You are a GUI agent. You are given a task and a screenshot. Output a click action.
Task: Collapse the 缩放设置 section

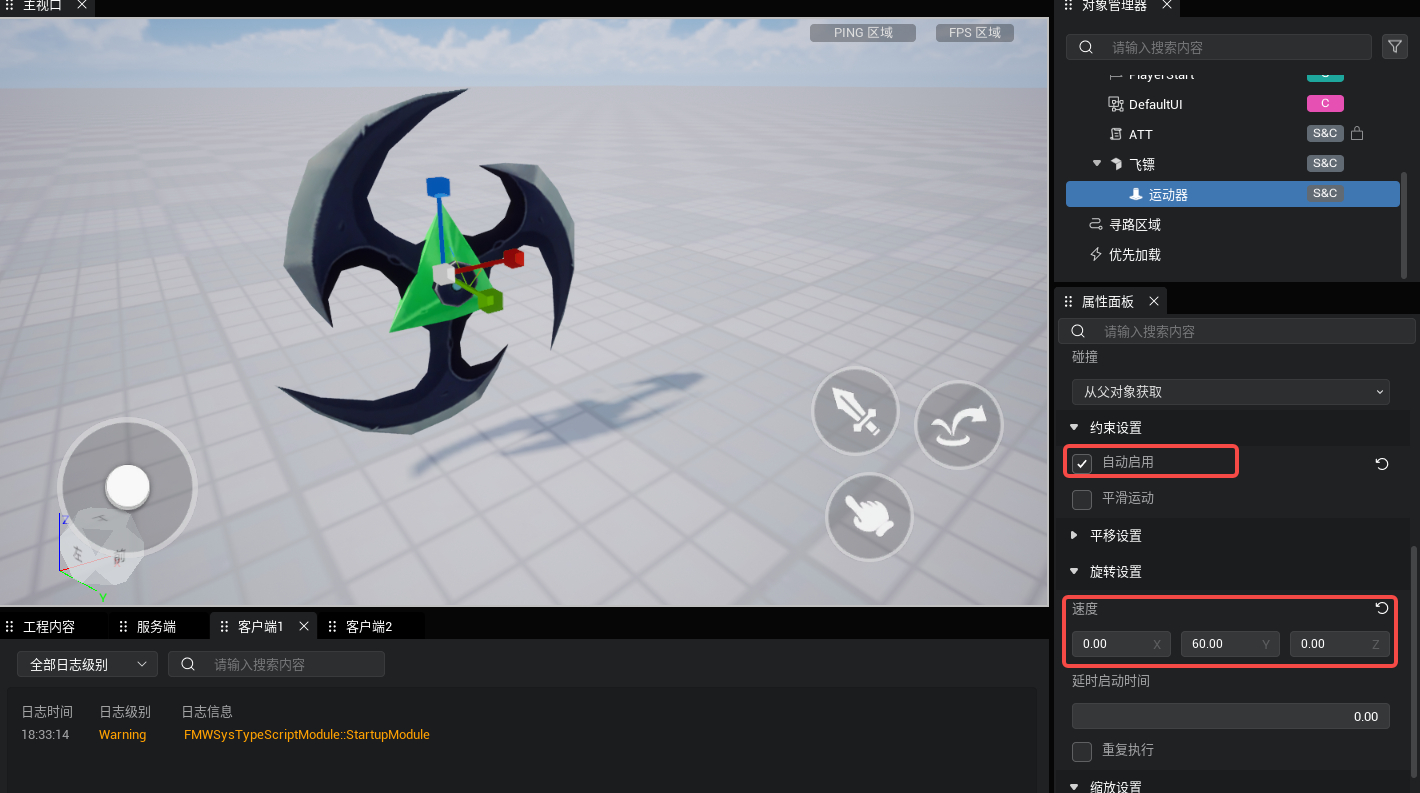click(x=1074, y=787)
